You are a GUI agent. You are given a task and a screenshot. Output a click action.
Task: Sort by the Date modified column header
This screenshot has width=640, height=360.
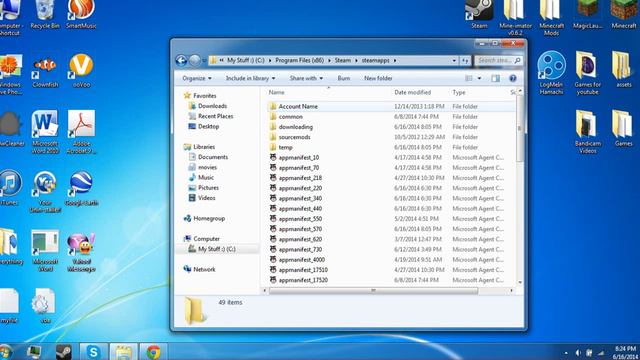click(x=412, y=93)
